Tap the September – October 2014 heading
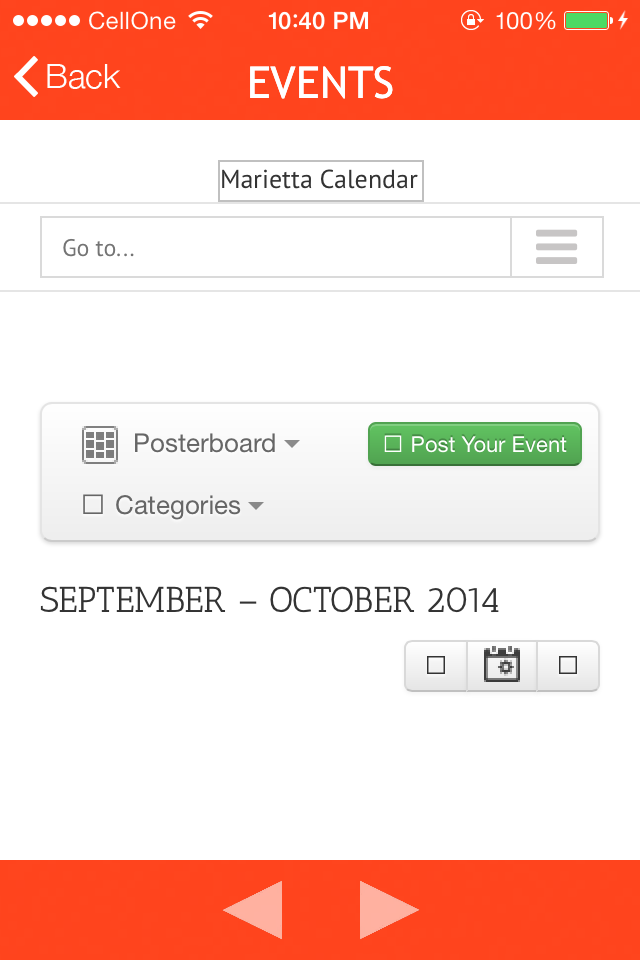Screen dimensions: 640x960 pyautogui.click(x=269, y=601)
